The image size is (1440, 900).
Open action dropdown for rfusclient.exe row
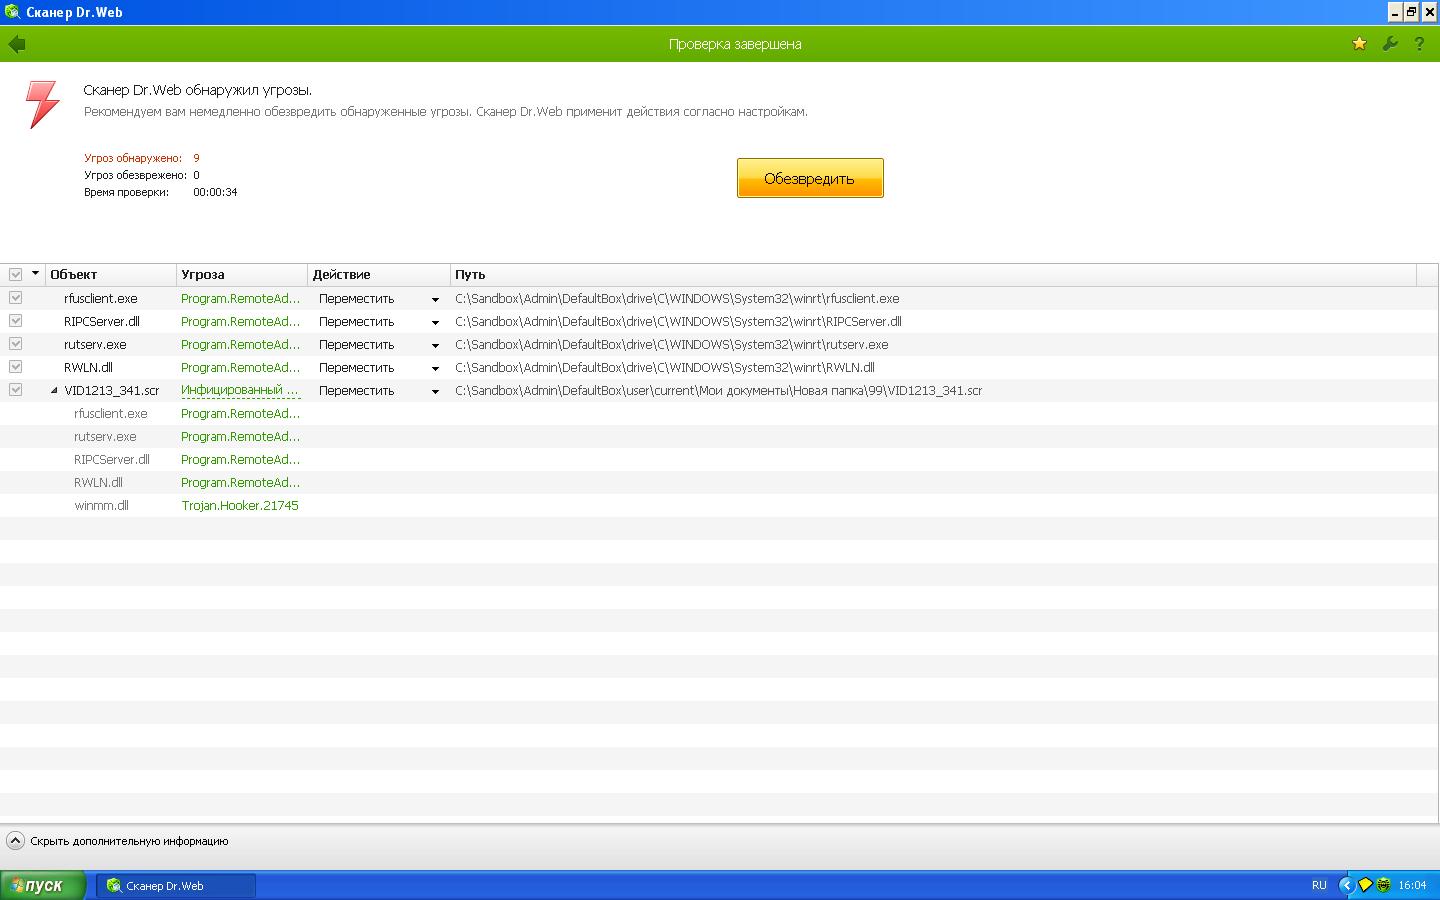pos(435,299)
